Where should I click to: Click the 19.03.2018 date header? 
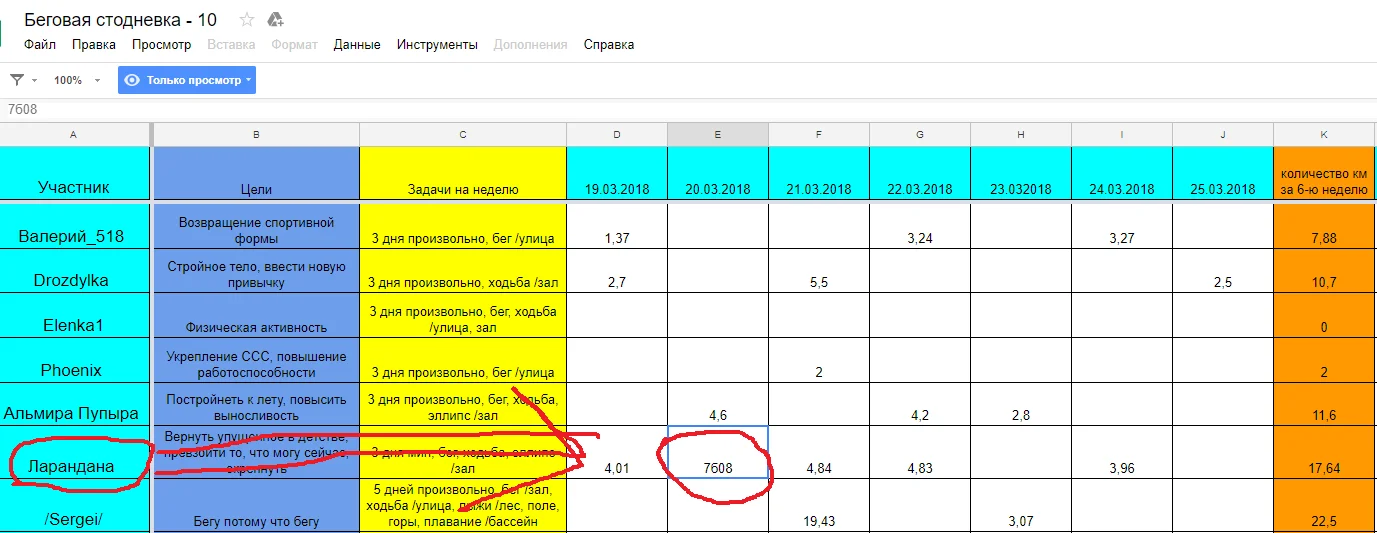[617, 173]
